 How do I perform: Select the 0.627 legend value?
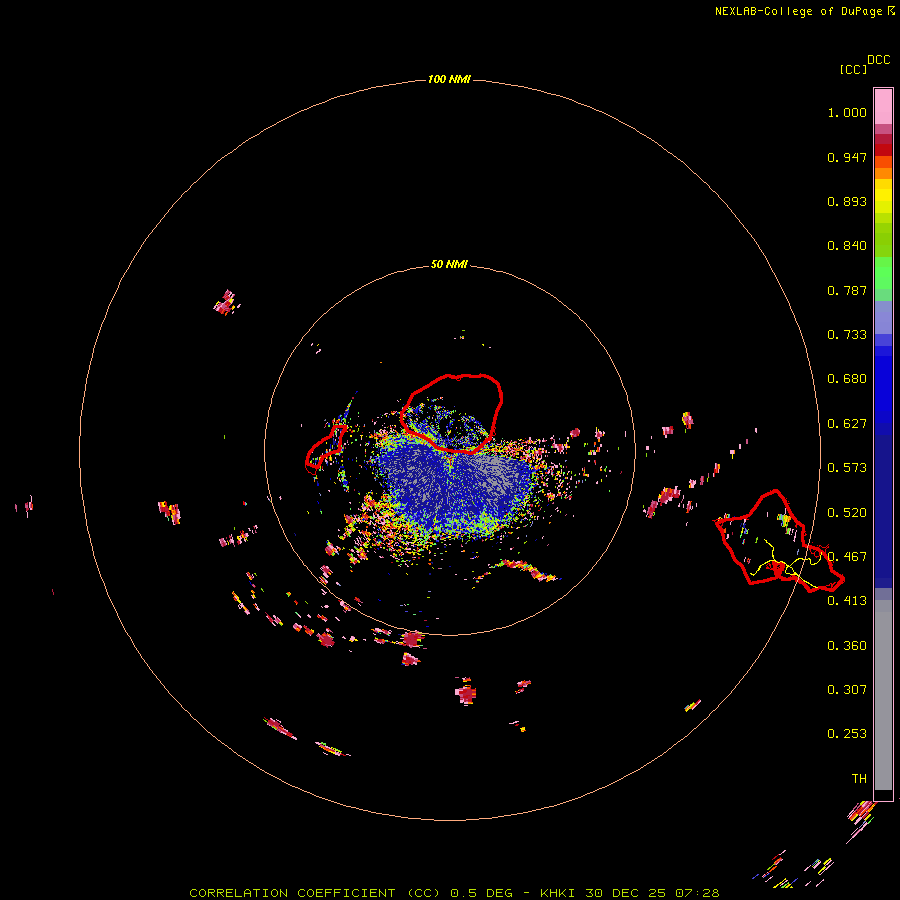(x=847, y=424)
